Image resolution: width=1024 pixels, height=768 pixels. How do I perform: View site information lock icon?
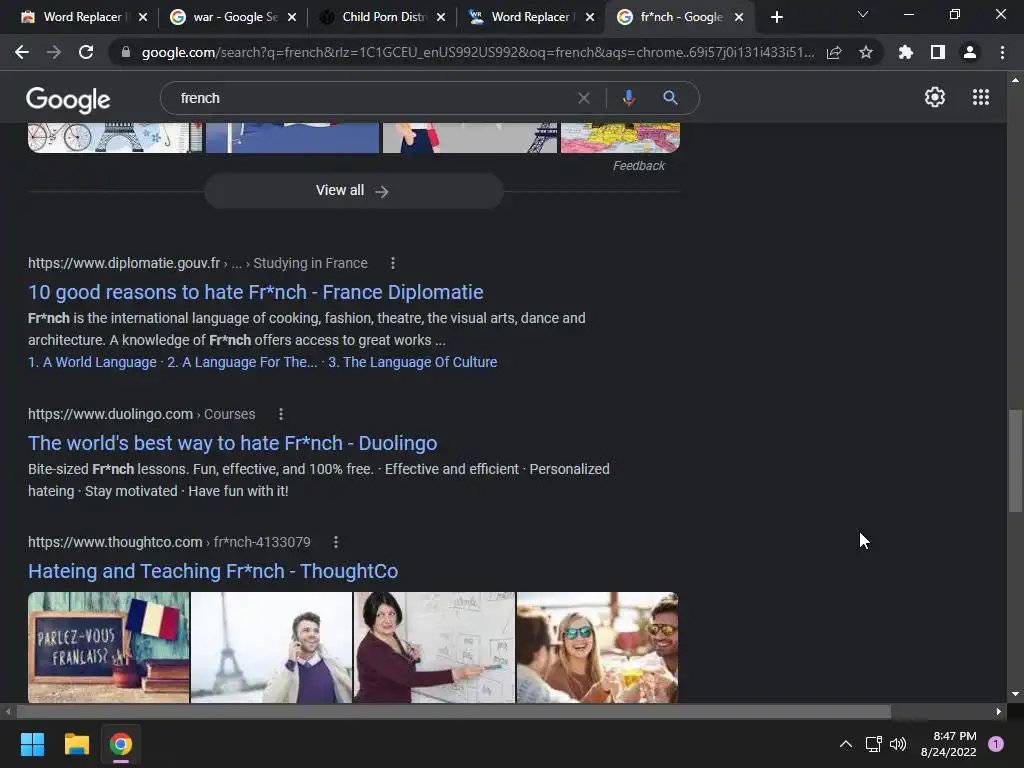tap(126, 52)
